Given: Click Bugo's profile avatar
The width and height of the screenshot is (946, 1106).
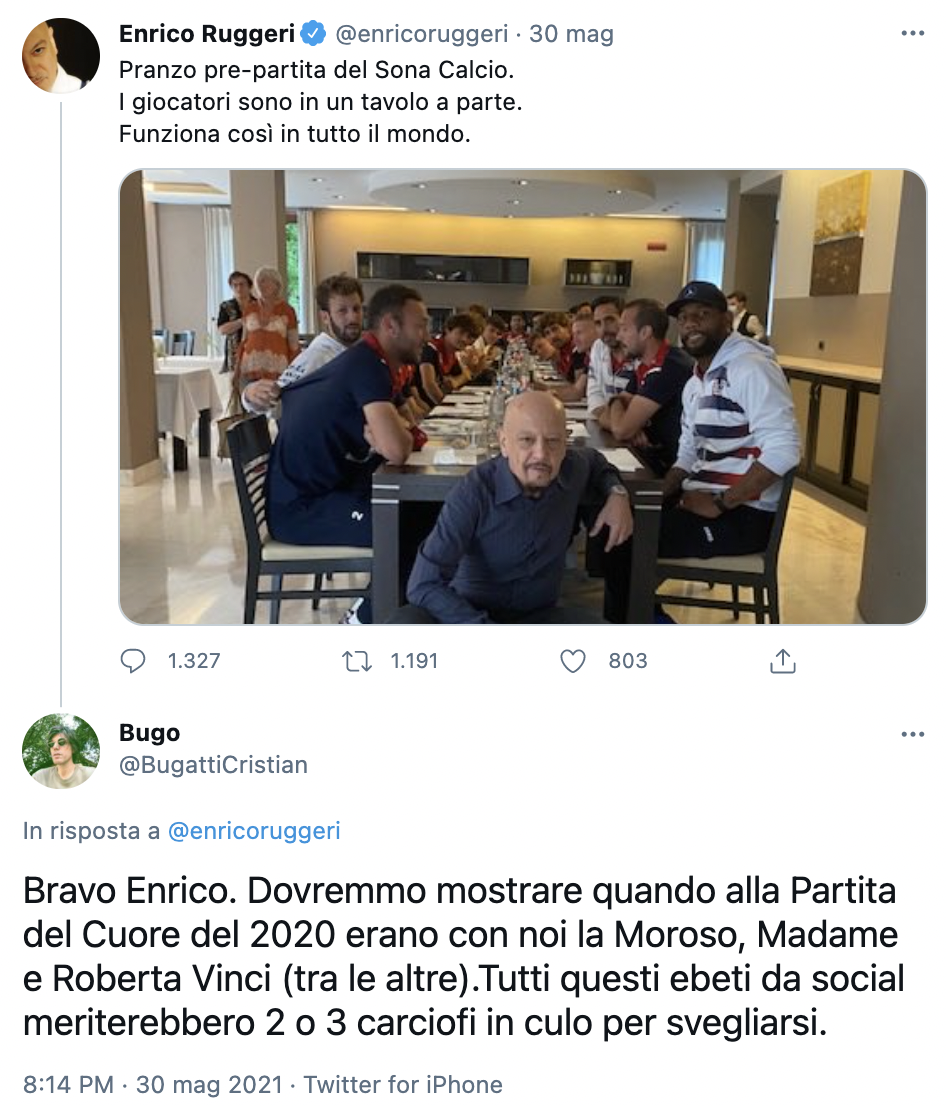Looking at the screenshot, I should (x=61, y=751).
